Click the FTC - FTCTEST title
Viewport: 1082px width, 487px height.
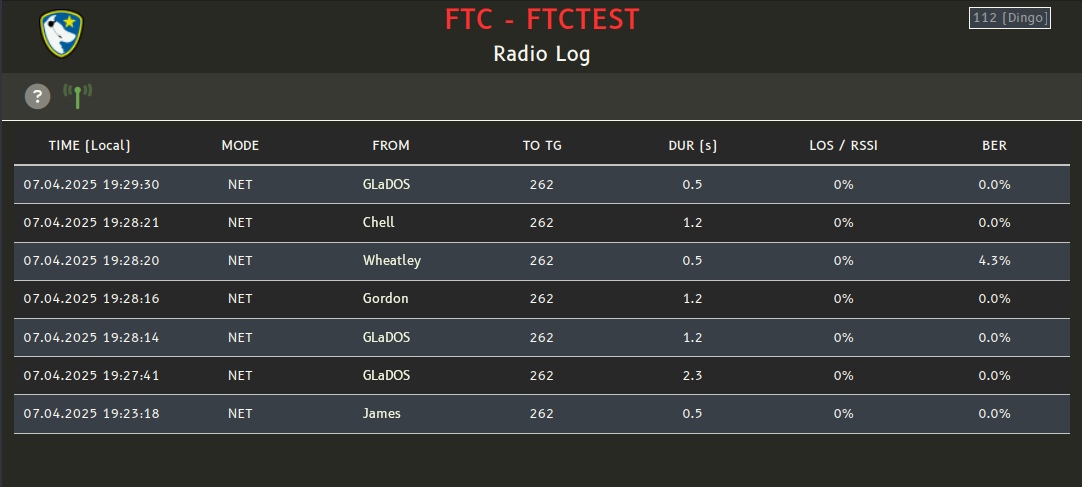point(541,19)
